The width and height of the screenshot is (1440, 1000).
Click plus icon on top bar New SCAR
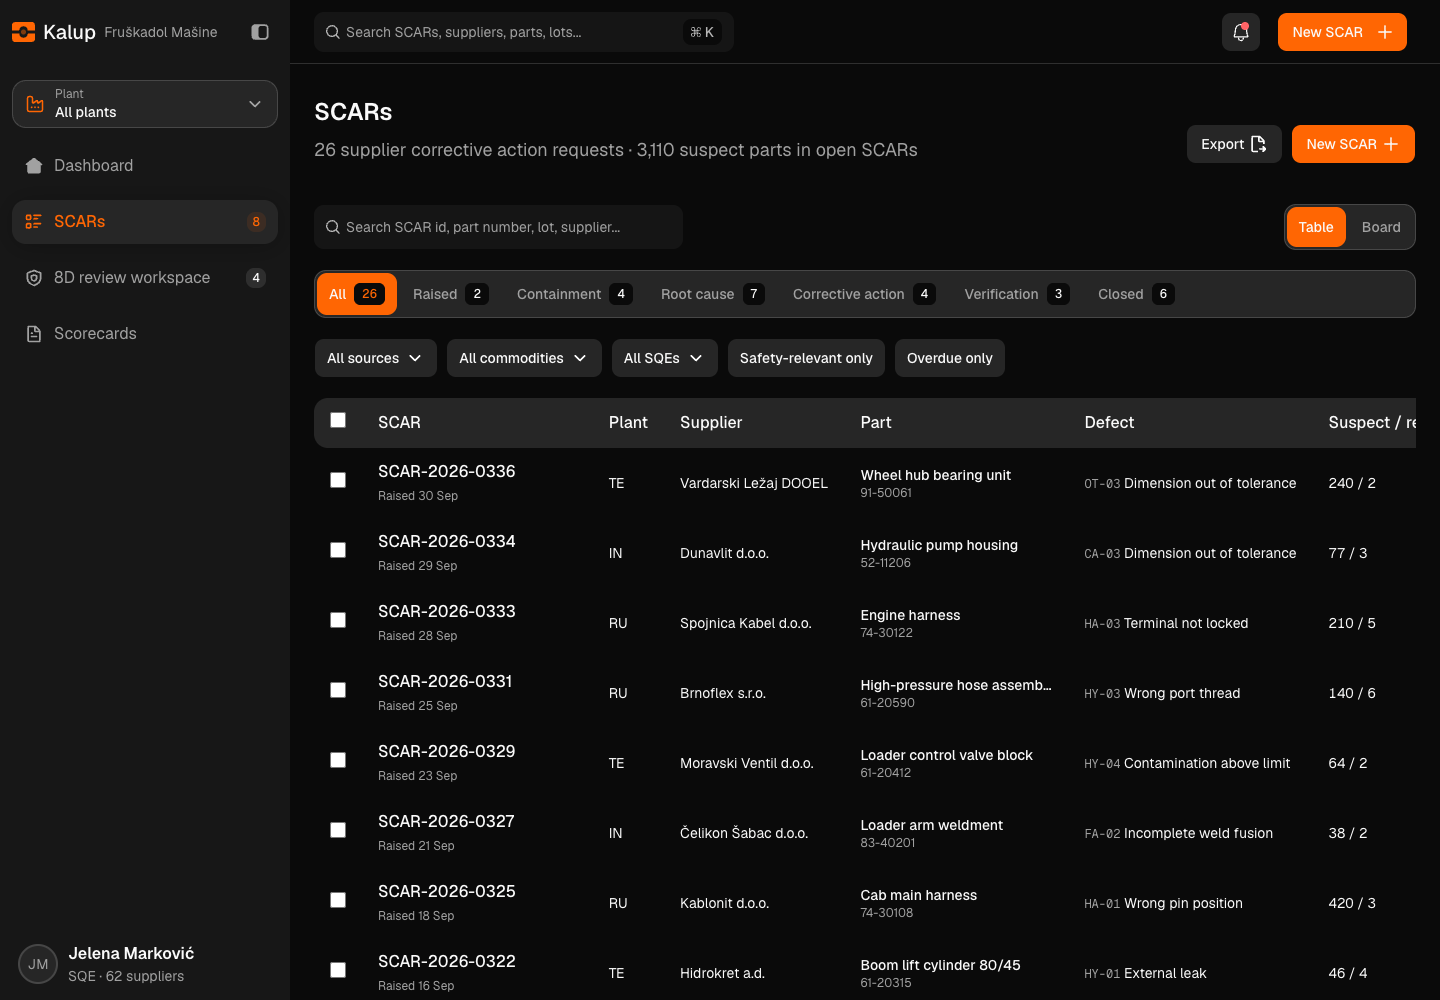click(x=1385, y=32)
